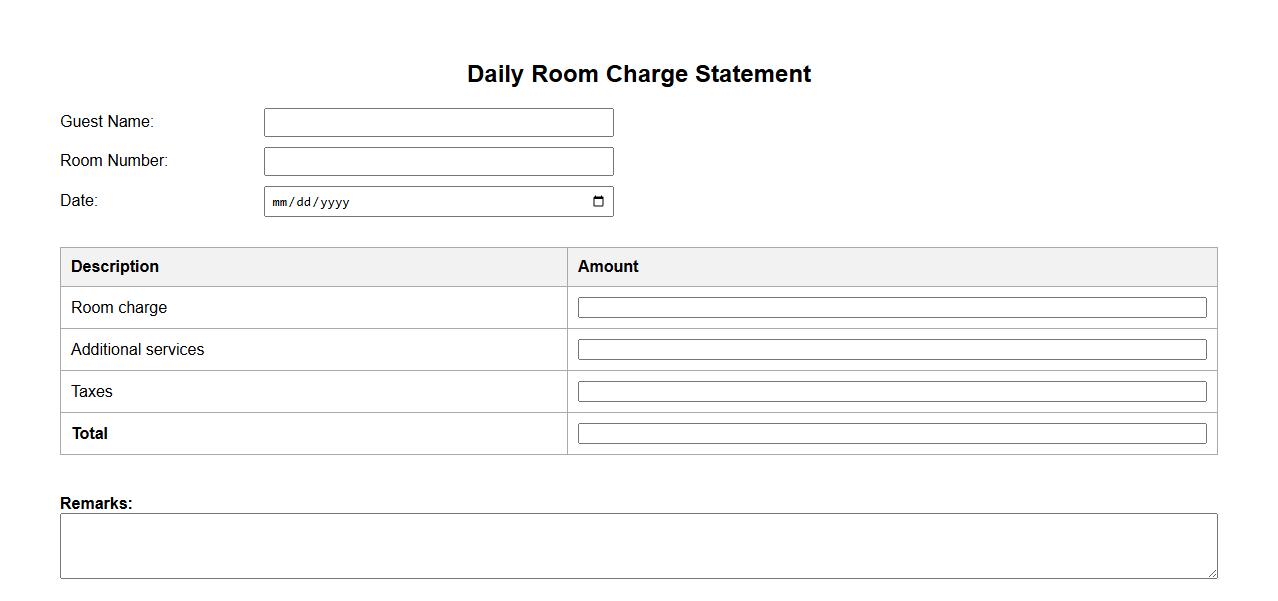Click the Description column header
Viewport: 1278px width, 601px height.
coord(115,267)
